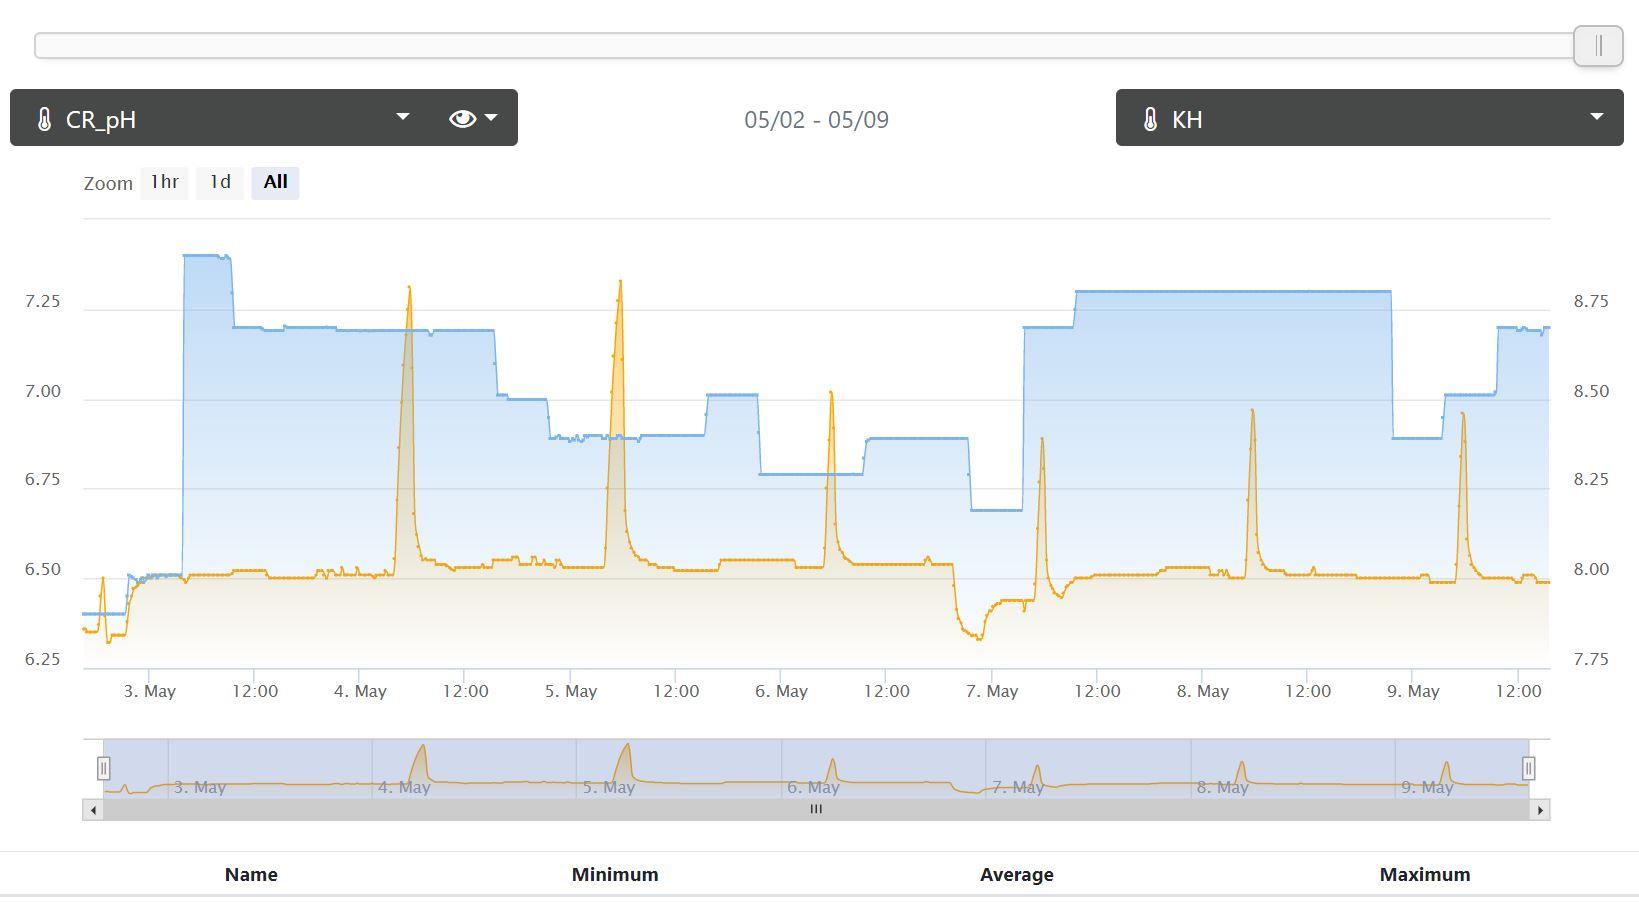Set chart zoom to 1d
Image resolution: width=1639 pixels, height=903 pixels.
pos(220,182)
